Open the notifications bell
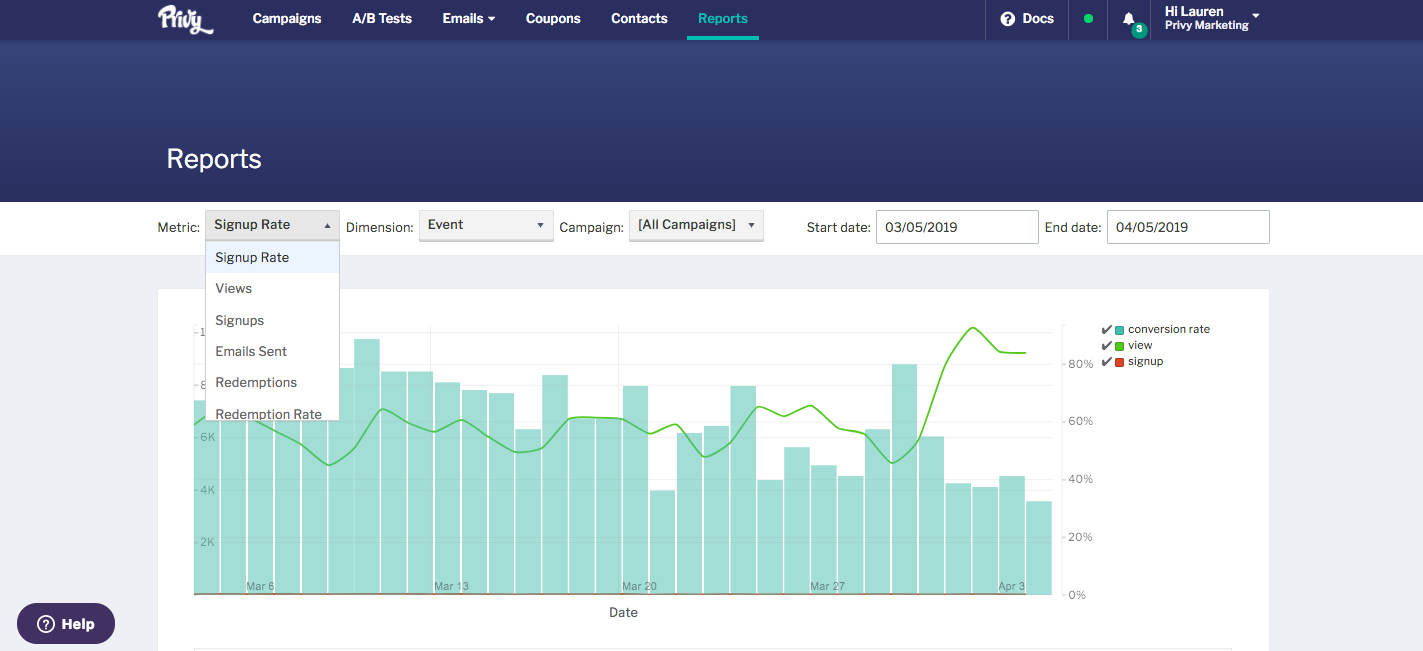Viewport: 1423px width, 651px height. click(x=1129, y=19)
